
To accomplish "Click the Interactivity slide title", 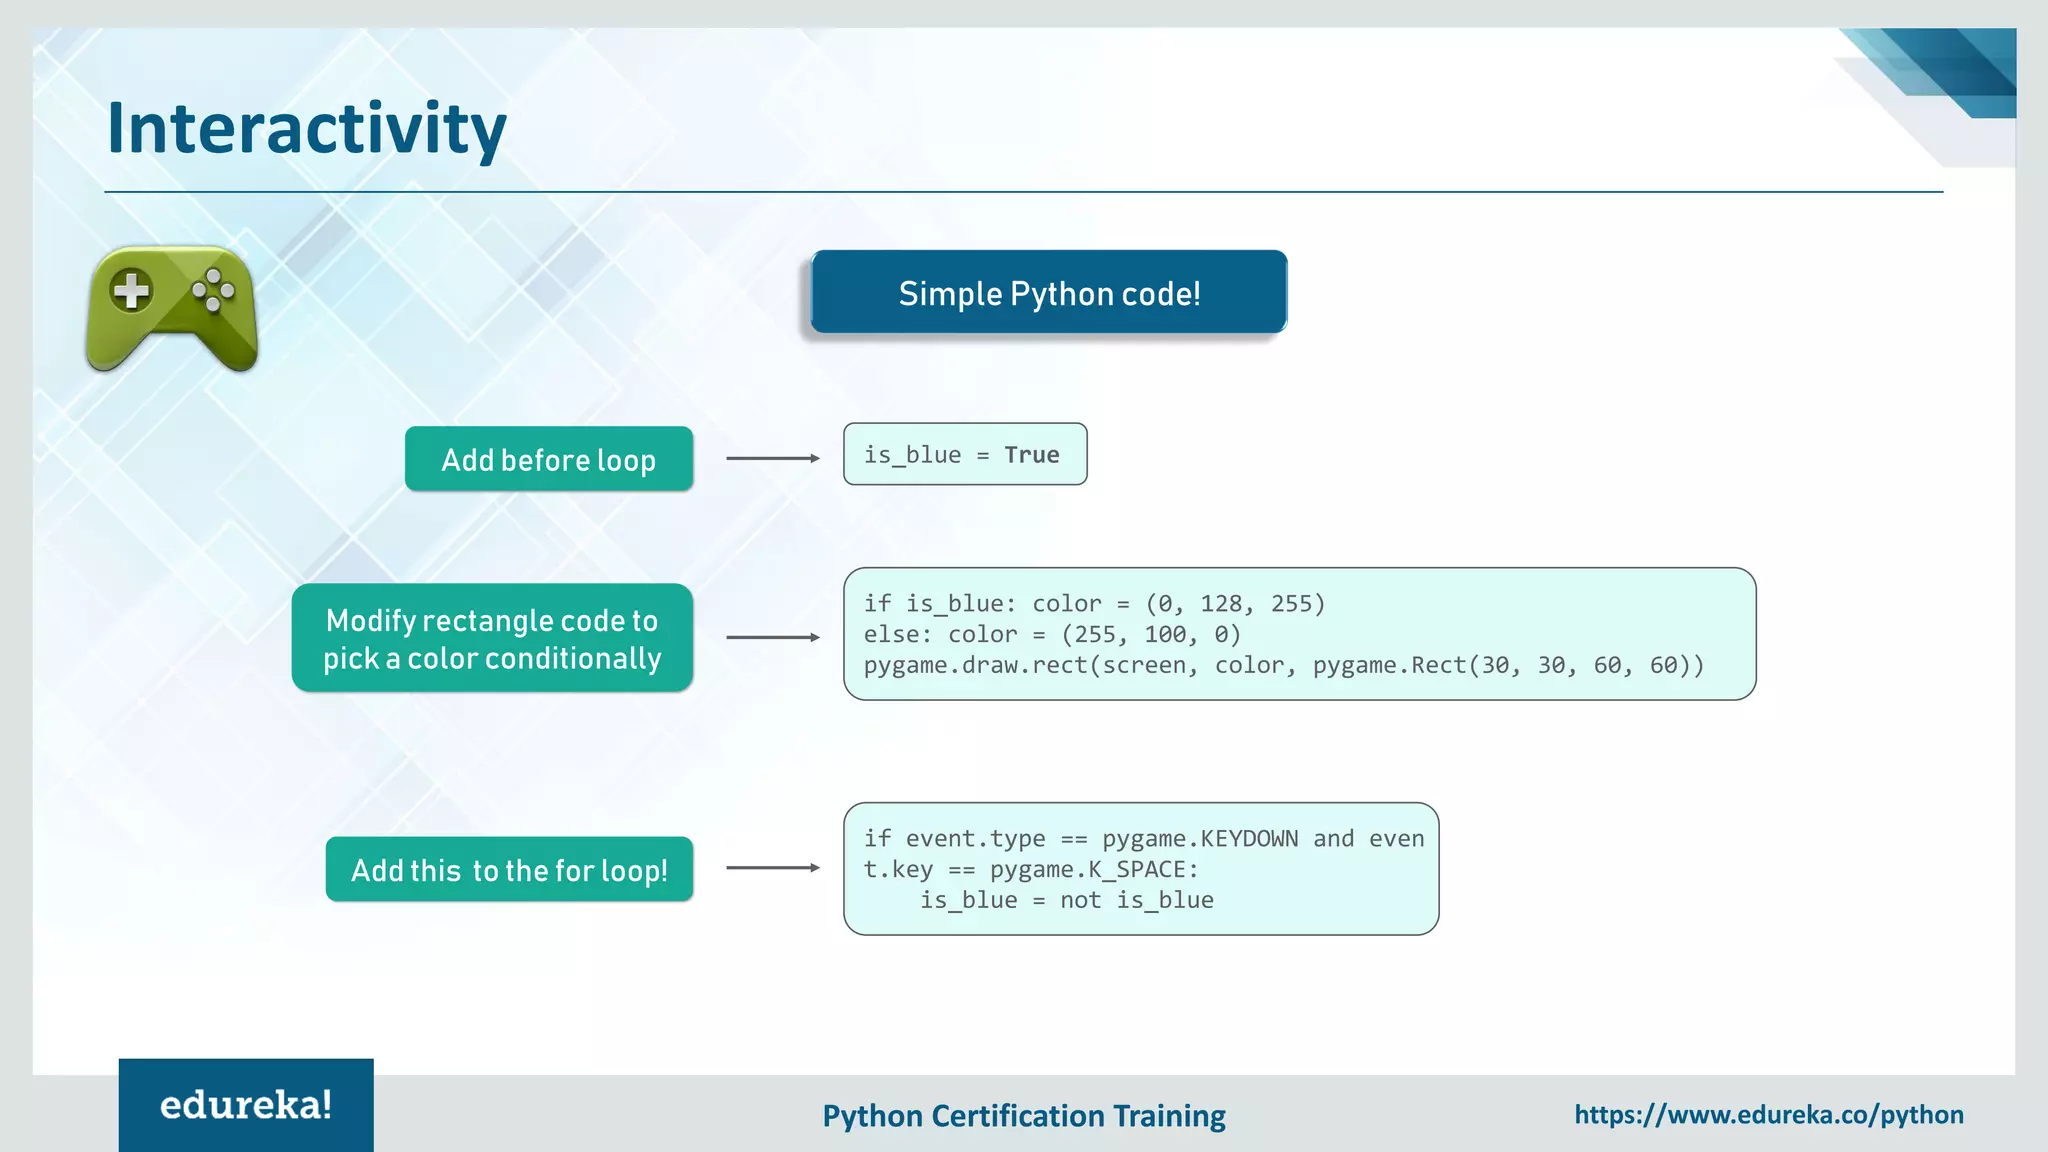I will tap(306, 129).
